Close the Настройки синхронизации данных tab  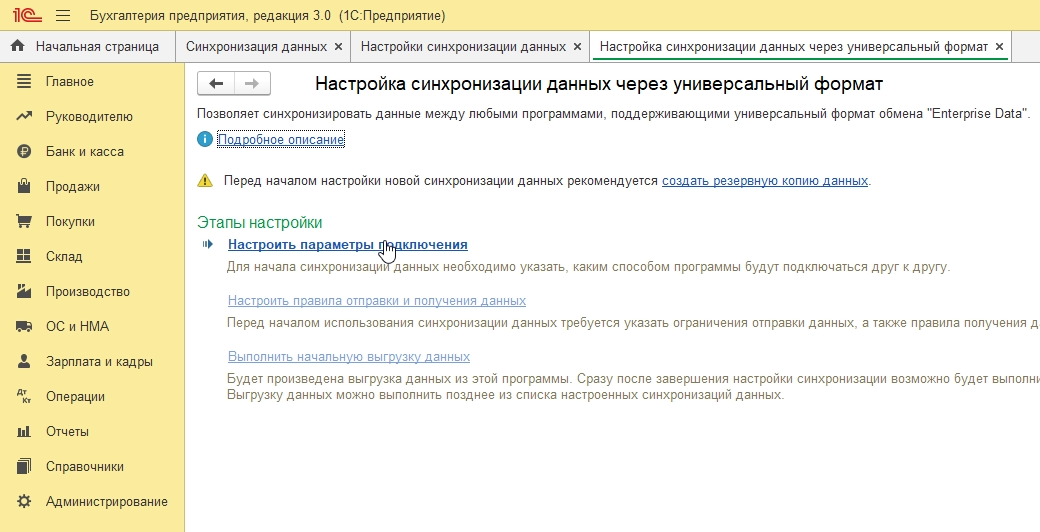click(577, 47)
